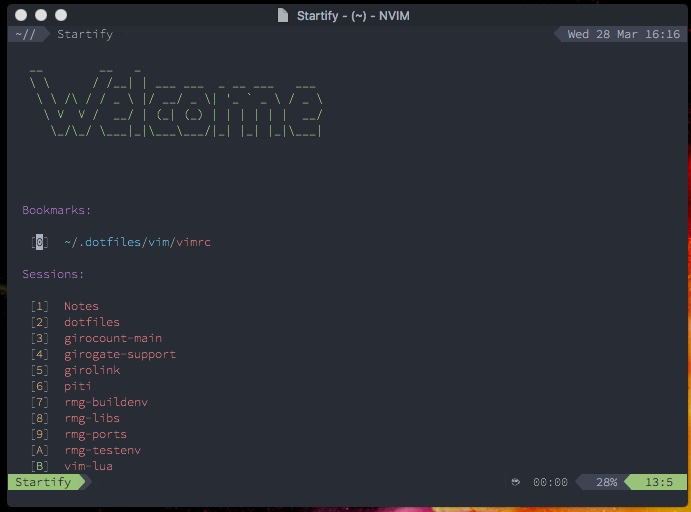Click the clock icon beside 00:00
691x512 pixels.
point(515,482)
